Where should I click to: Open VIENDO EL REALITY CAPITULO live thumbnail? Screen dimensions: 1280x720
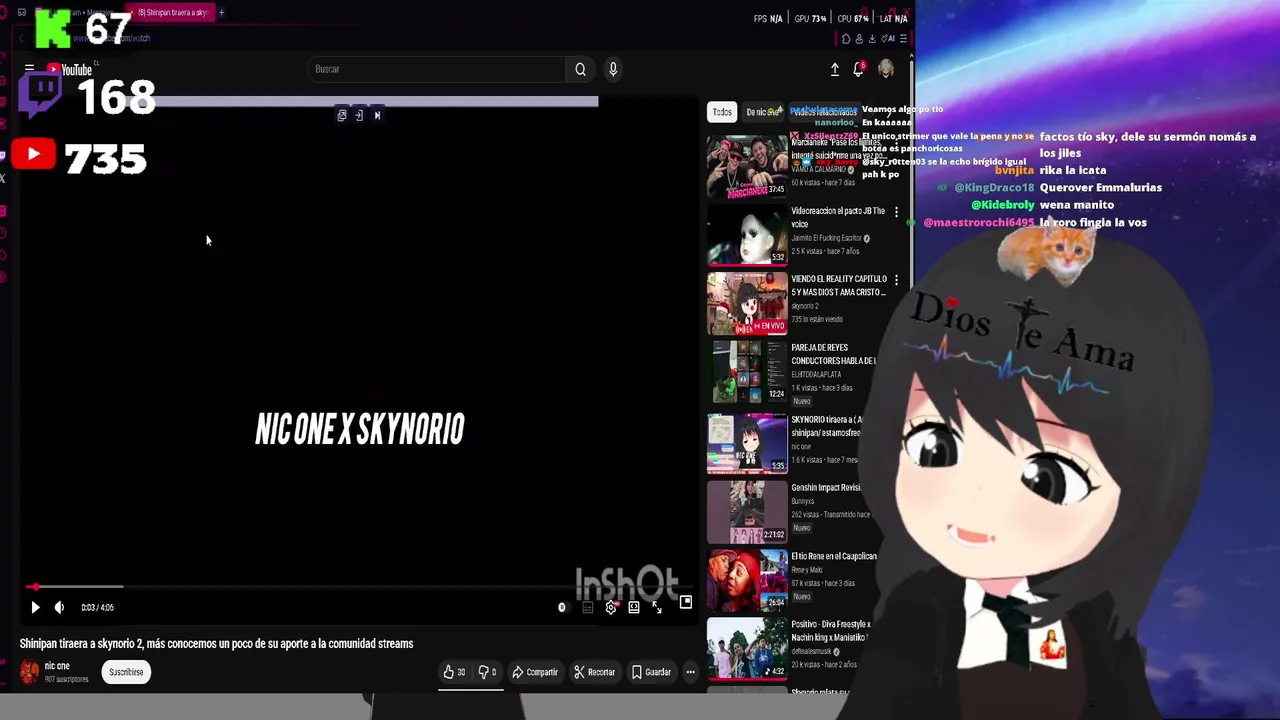tap(747, 303)
